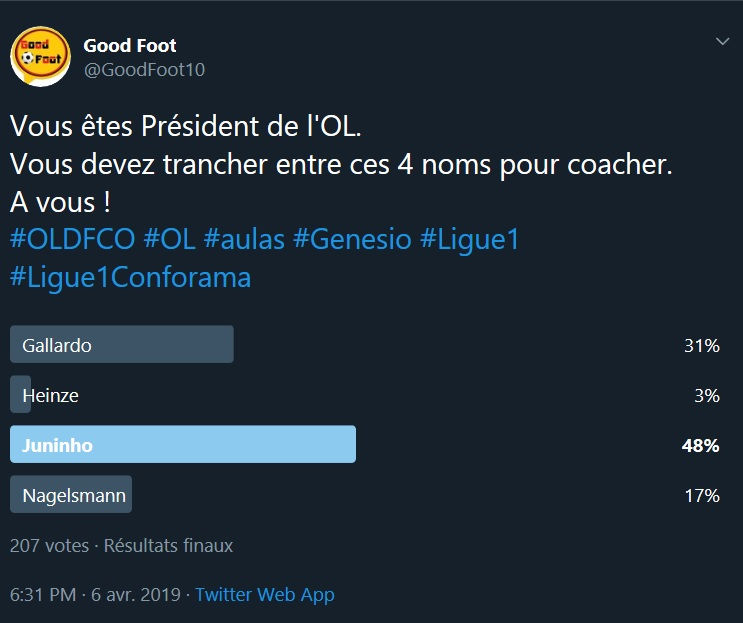
Task: Select the highlighted Juninho poll bar
Action: pyautogui.click(x=182, y=445)
